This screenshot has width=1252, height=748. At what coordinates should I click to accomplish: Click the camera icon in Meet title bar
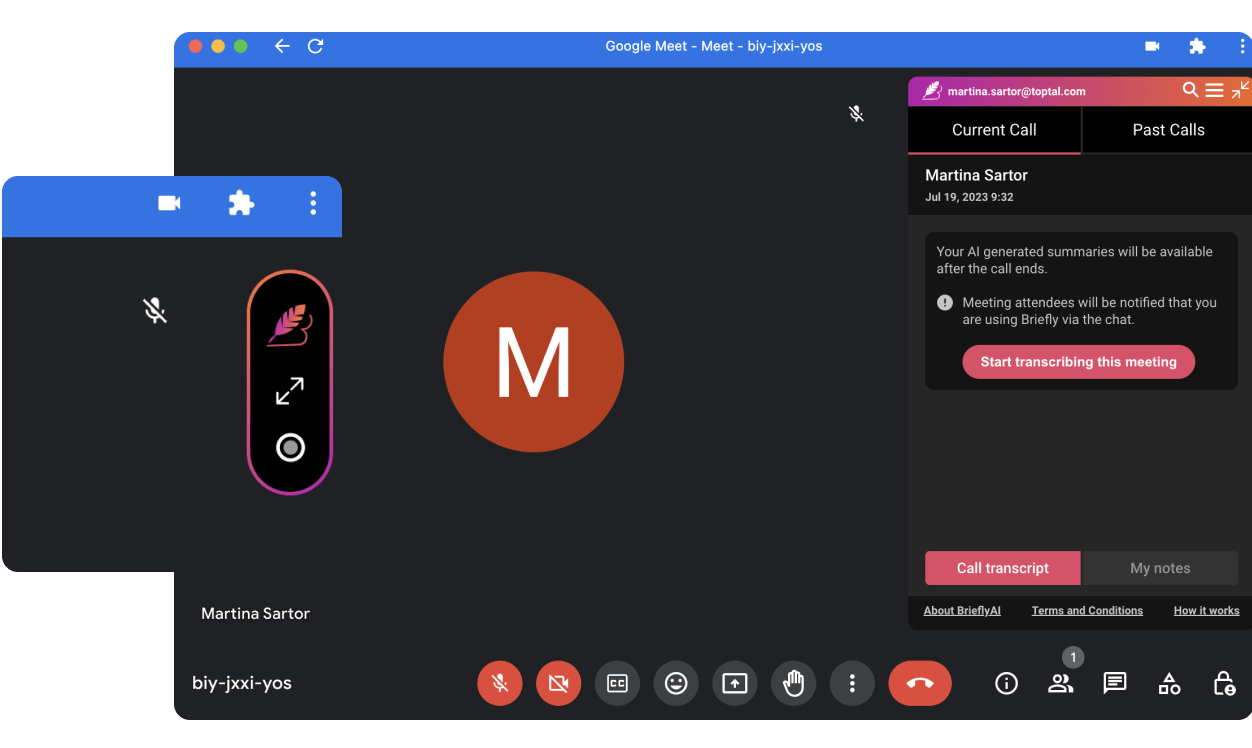click(1152, 46)
